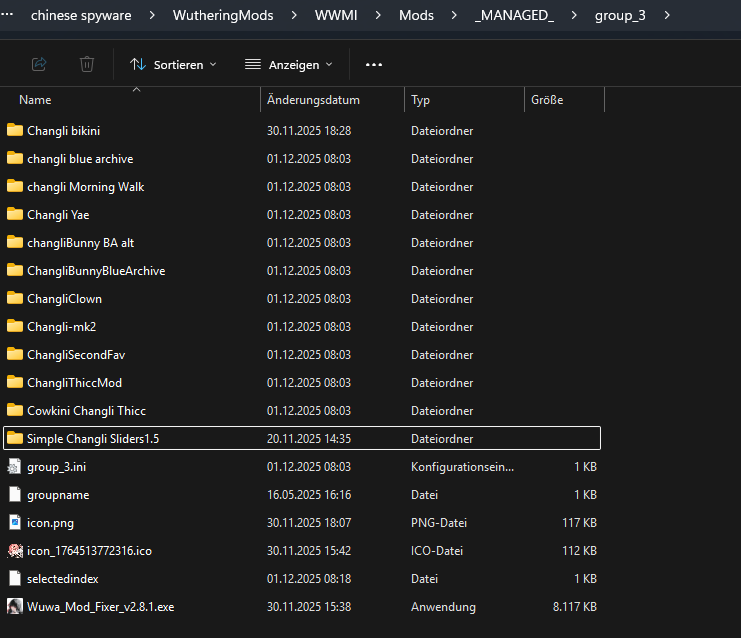Click the group_3 breadcrumb
The width and height of the screenshot is (741, 638).
[x=620, y=16]
